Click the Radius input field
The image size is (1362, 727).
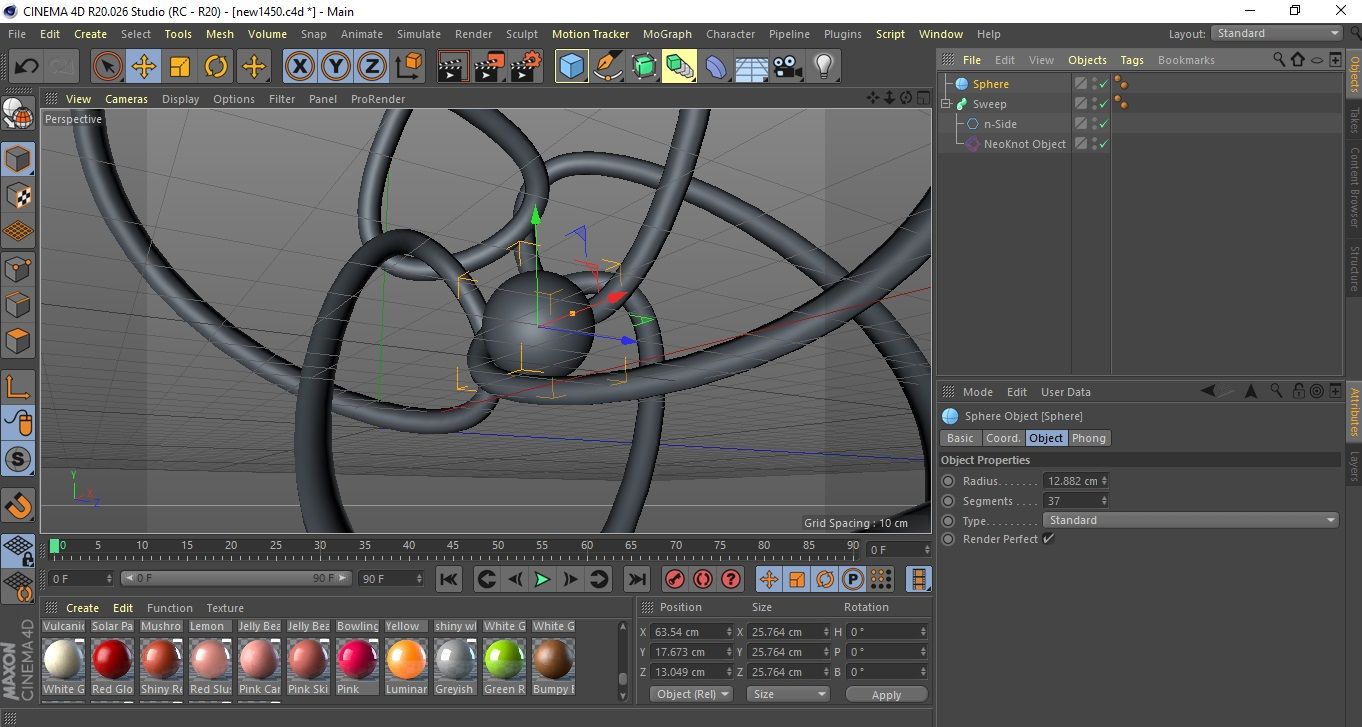(x=1071, y=481)
